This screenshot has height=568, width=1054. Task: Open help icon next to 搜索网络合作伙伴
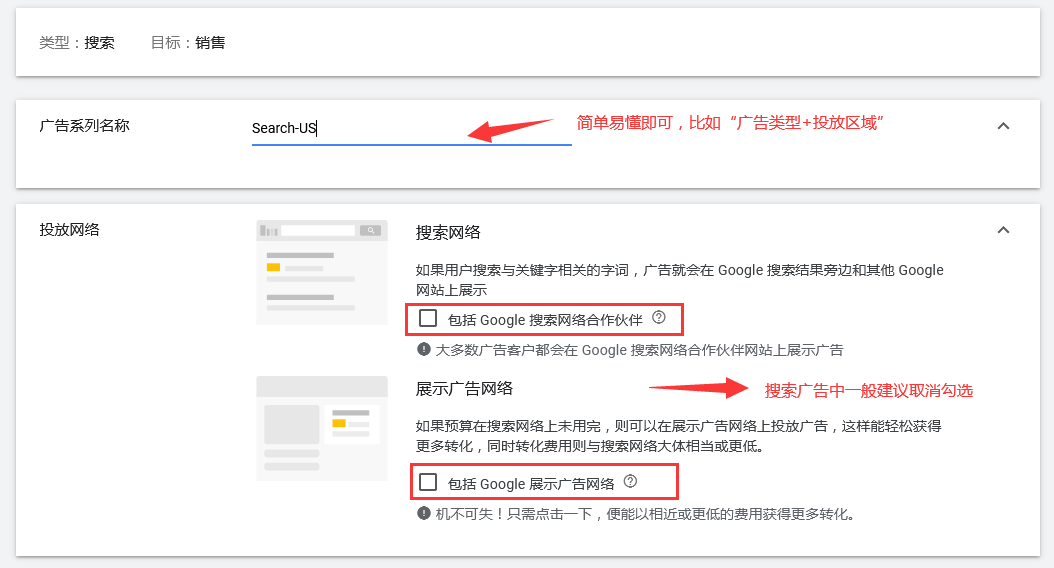[x=659, y=317]
